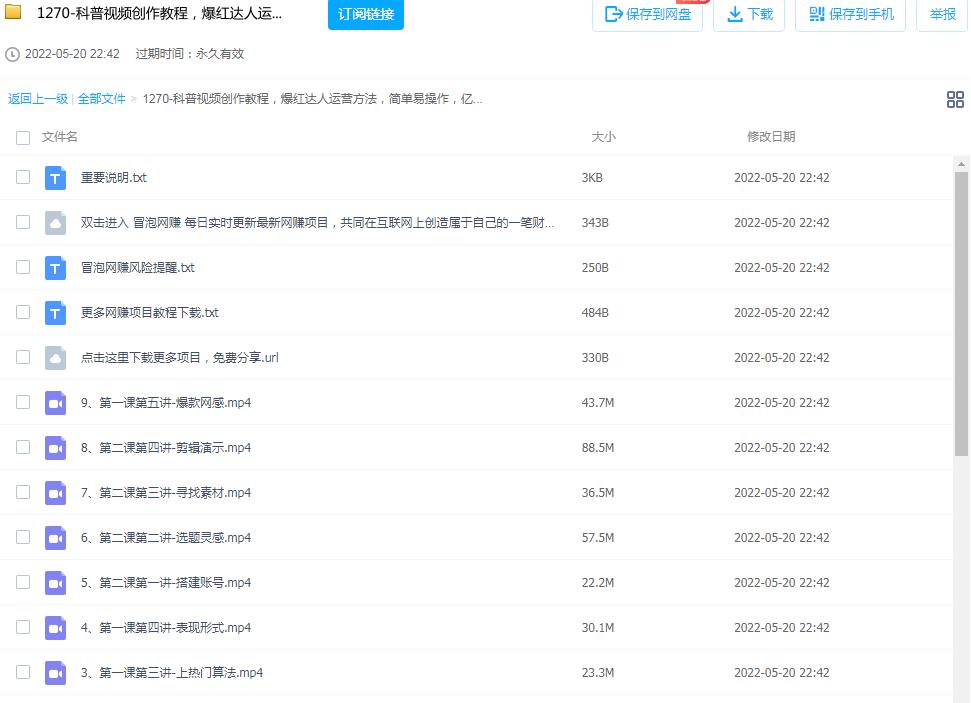
Task: Sort by the 大小 column header
Action: pyautogui.click(x=603, y=137)
